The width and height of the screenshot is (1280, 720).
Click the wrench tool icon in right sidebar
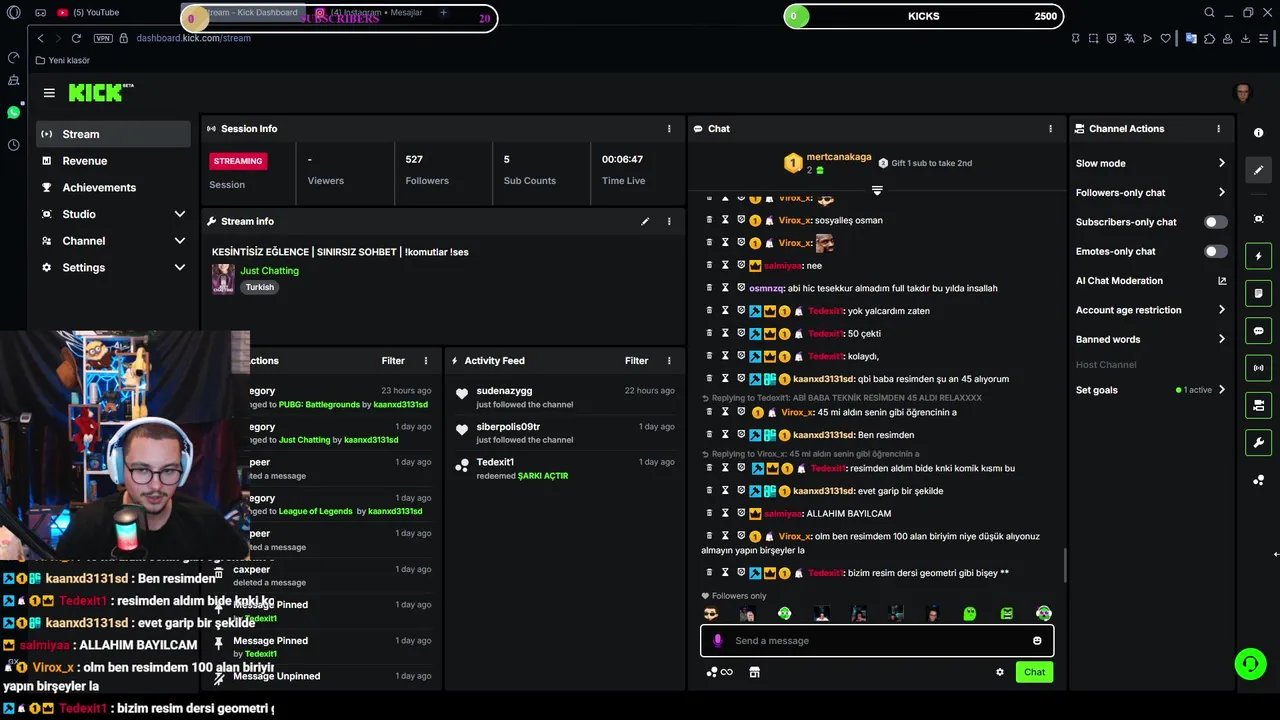tap(1258, 443)
